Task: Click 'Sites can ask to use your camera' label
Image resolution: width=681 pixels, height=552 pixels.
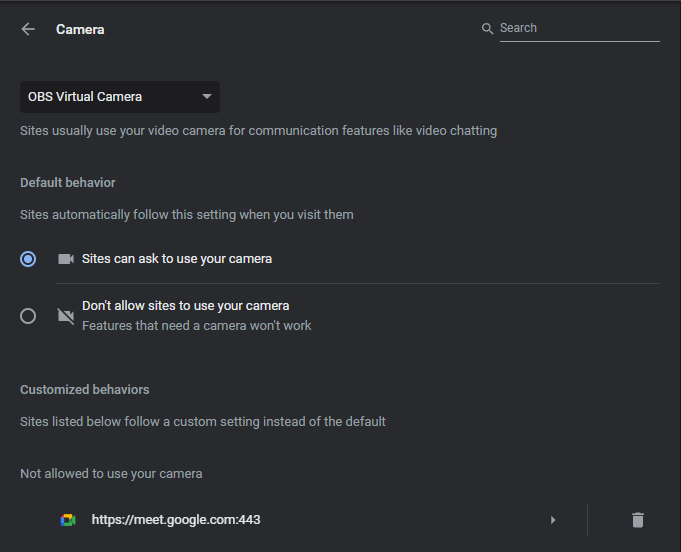Action: click(177, 258)
